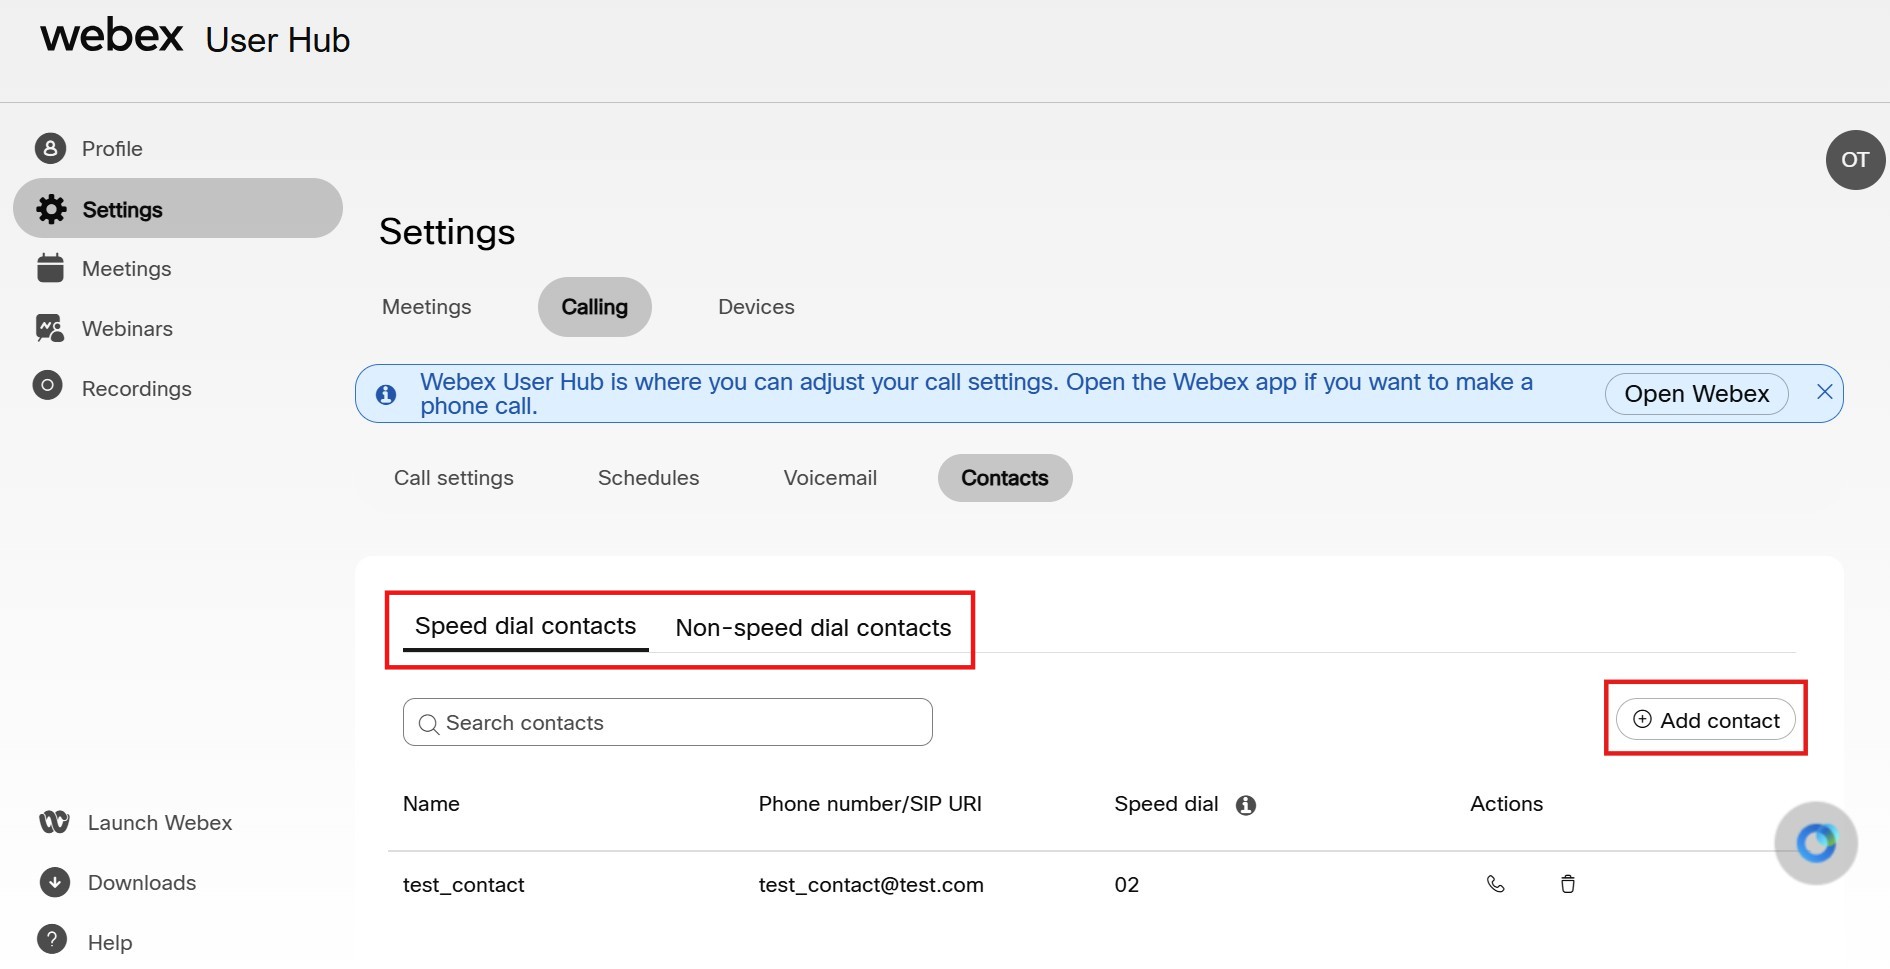The image size is (1890, 969).
Task: Click the Name column header
Action: point(431,804)
